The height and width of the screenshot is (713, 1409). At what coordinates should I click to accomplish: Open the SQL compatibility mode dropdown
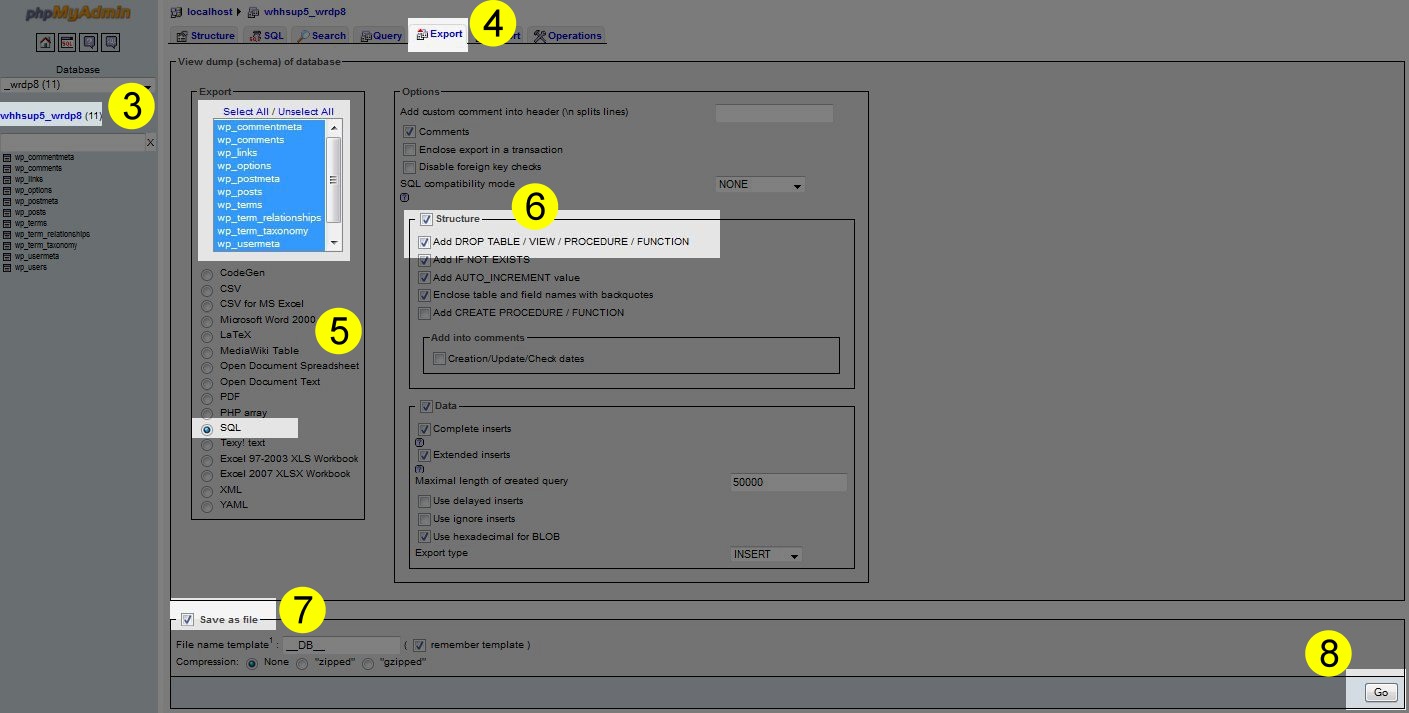[x=760, y=185]
